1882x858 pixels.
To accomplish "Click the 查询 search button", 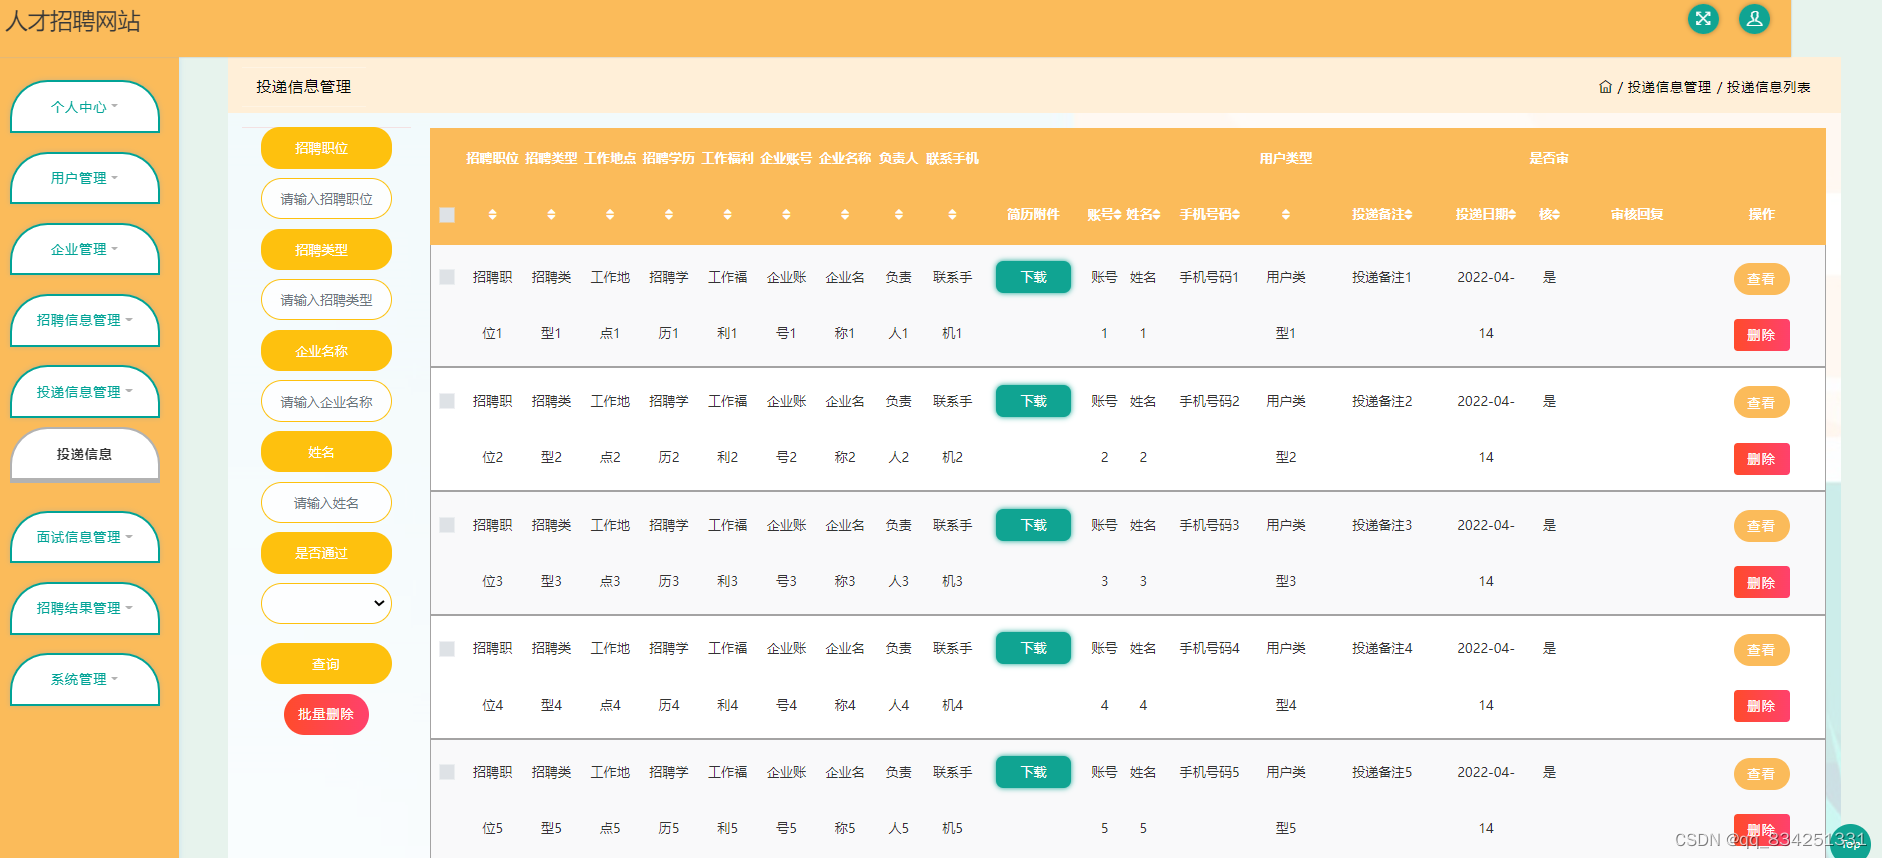I will point(326,664).
